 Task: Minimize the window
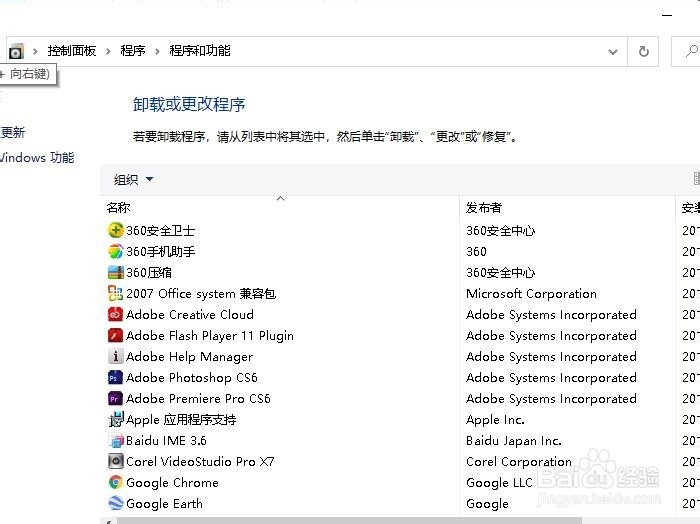coord(667,15)
